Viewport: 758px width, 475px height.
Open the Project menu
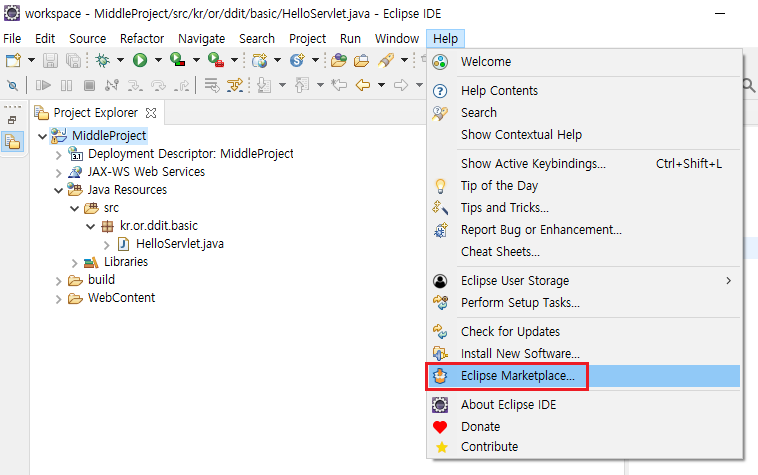point(307,39)
